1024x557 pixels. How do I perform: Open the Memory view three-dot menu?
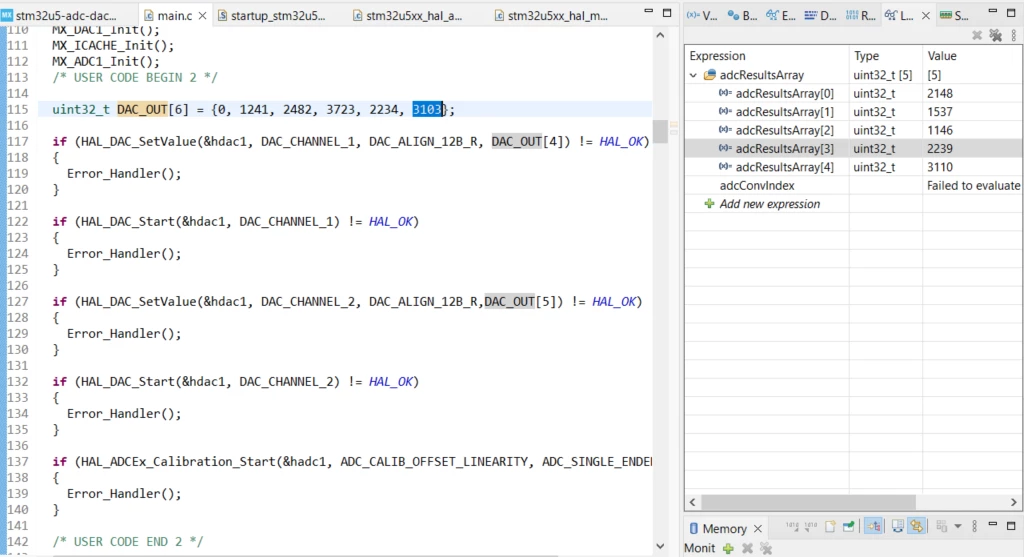point(974,526)
